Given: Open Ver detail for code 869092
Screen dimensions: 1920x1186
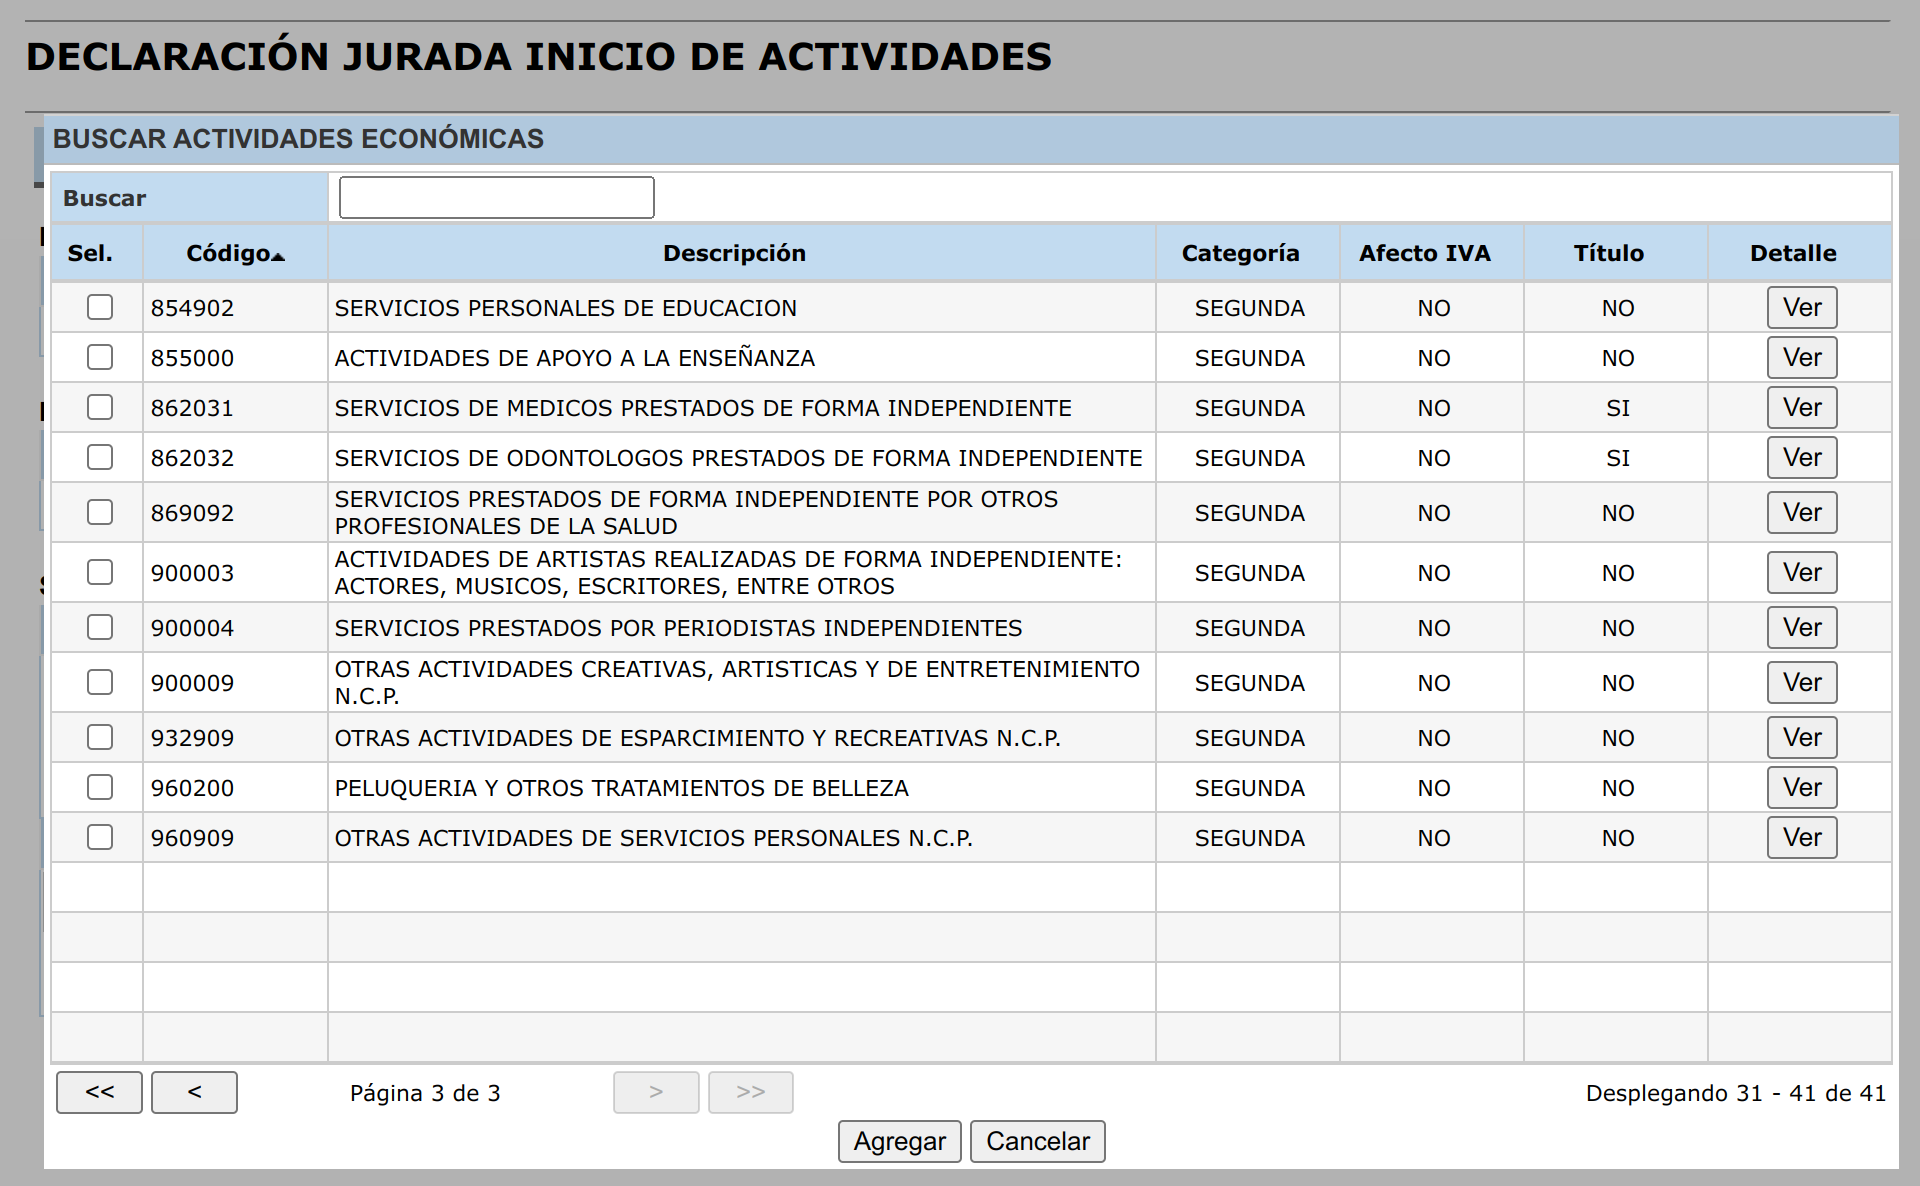Looking at the screenshot, I should coord(1801,512).
